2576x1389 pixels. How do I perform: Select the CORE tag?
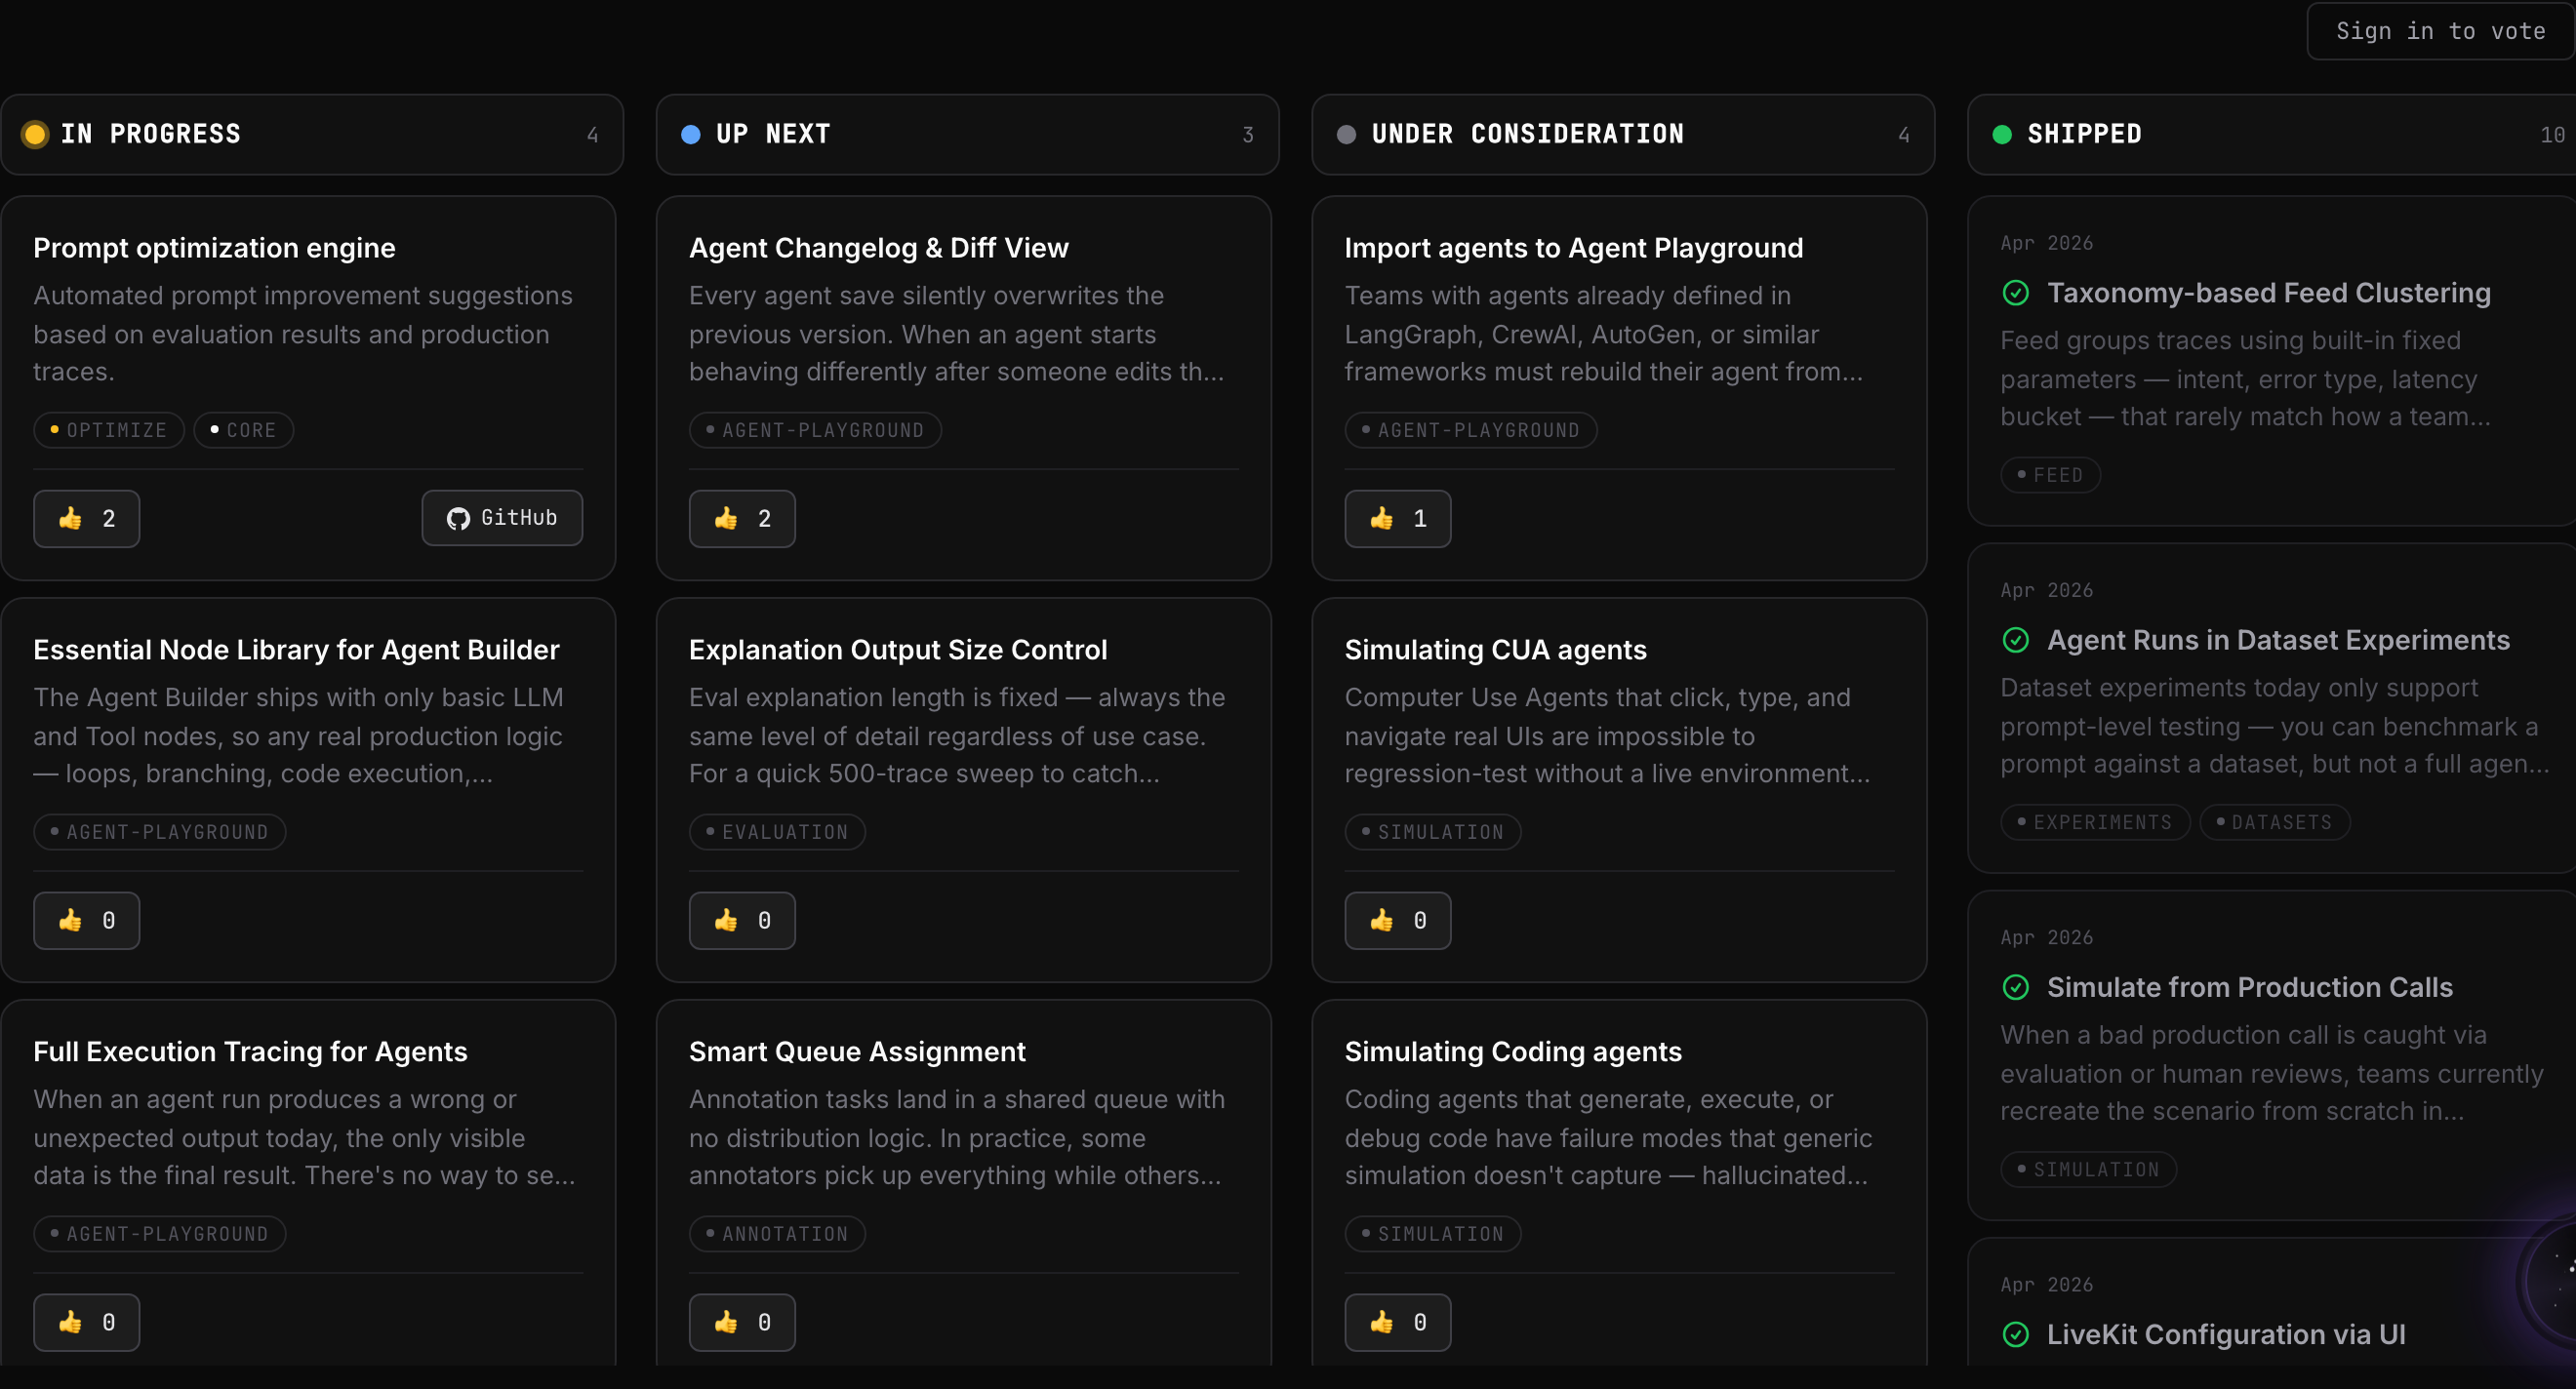pyautogui.click(x=243, y=430)
